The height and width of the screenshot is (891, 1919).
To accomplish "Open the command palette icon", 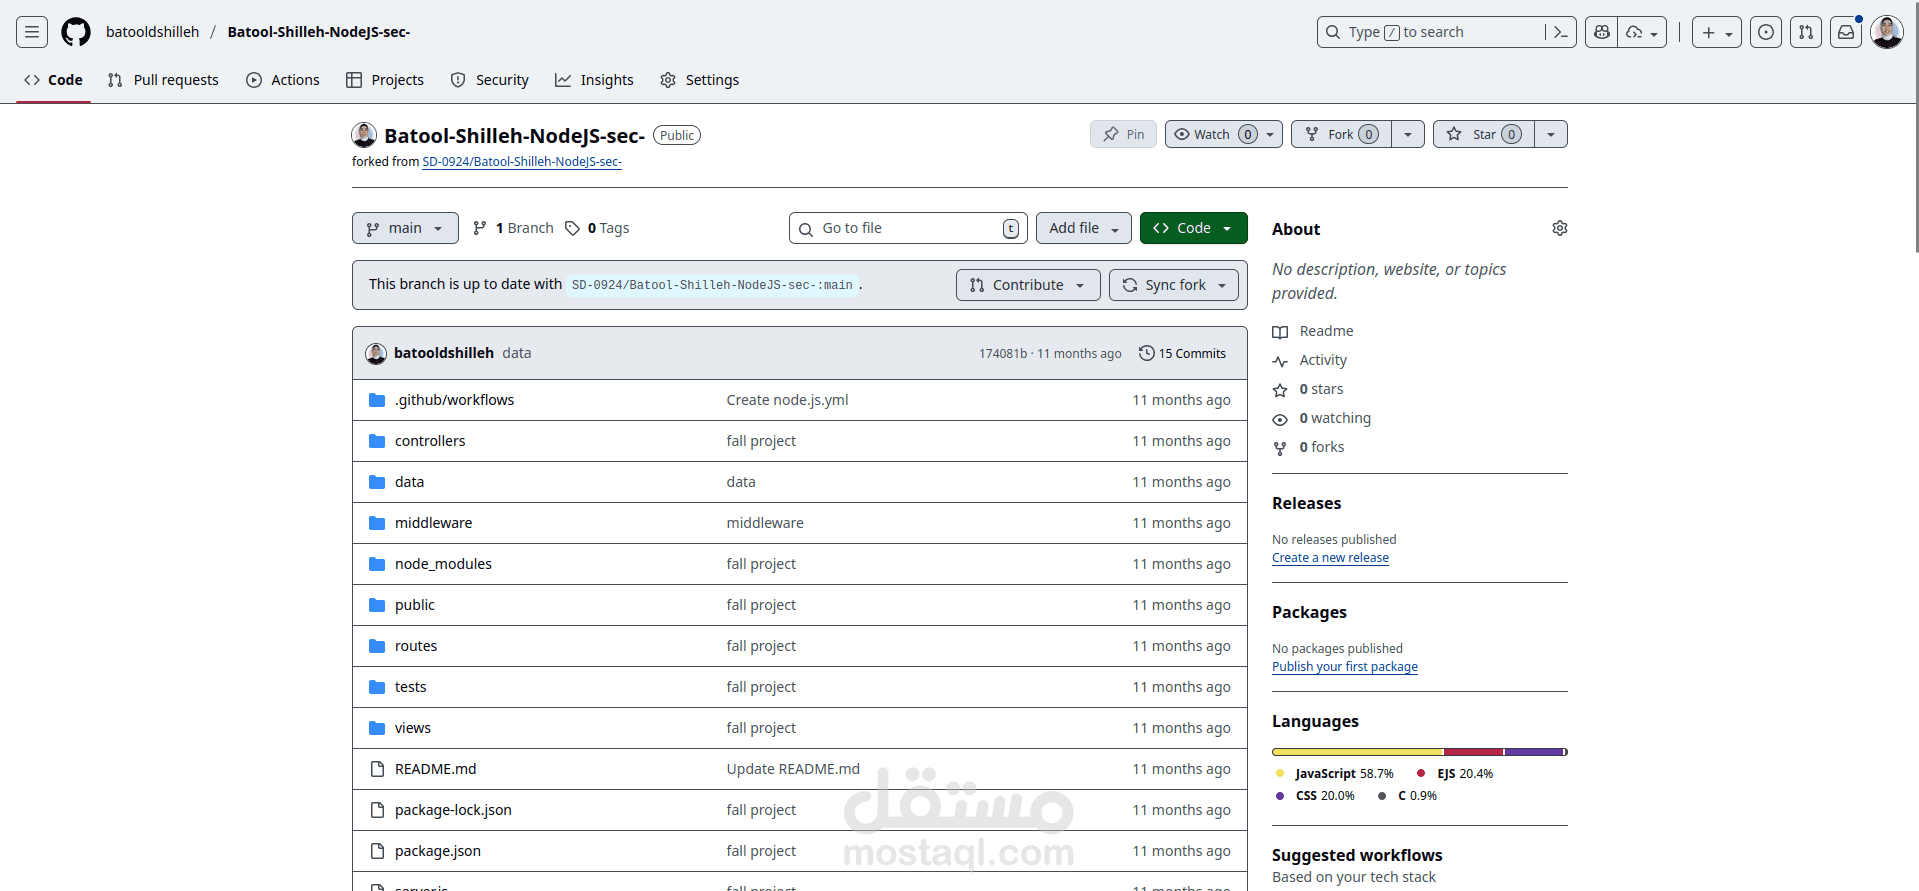I will point(1560,32).
